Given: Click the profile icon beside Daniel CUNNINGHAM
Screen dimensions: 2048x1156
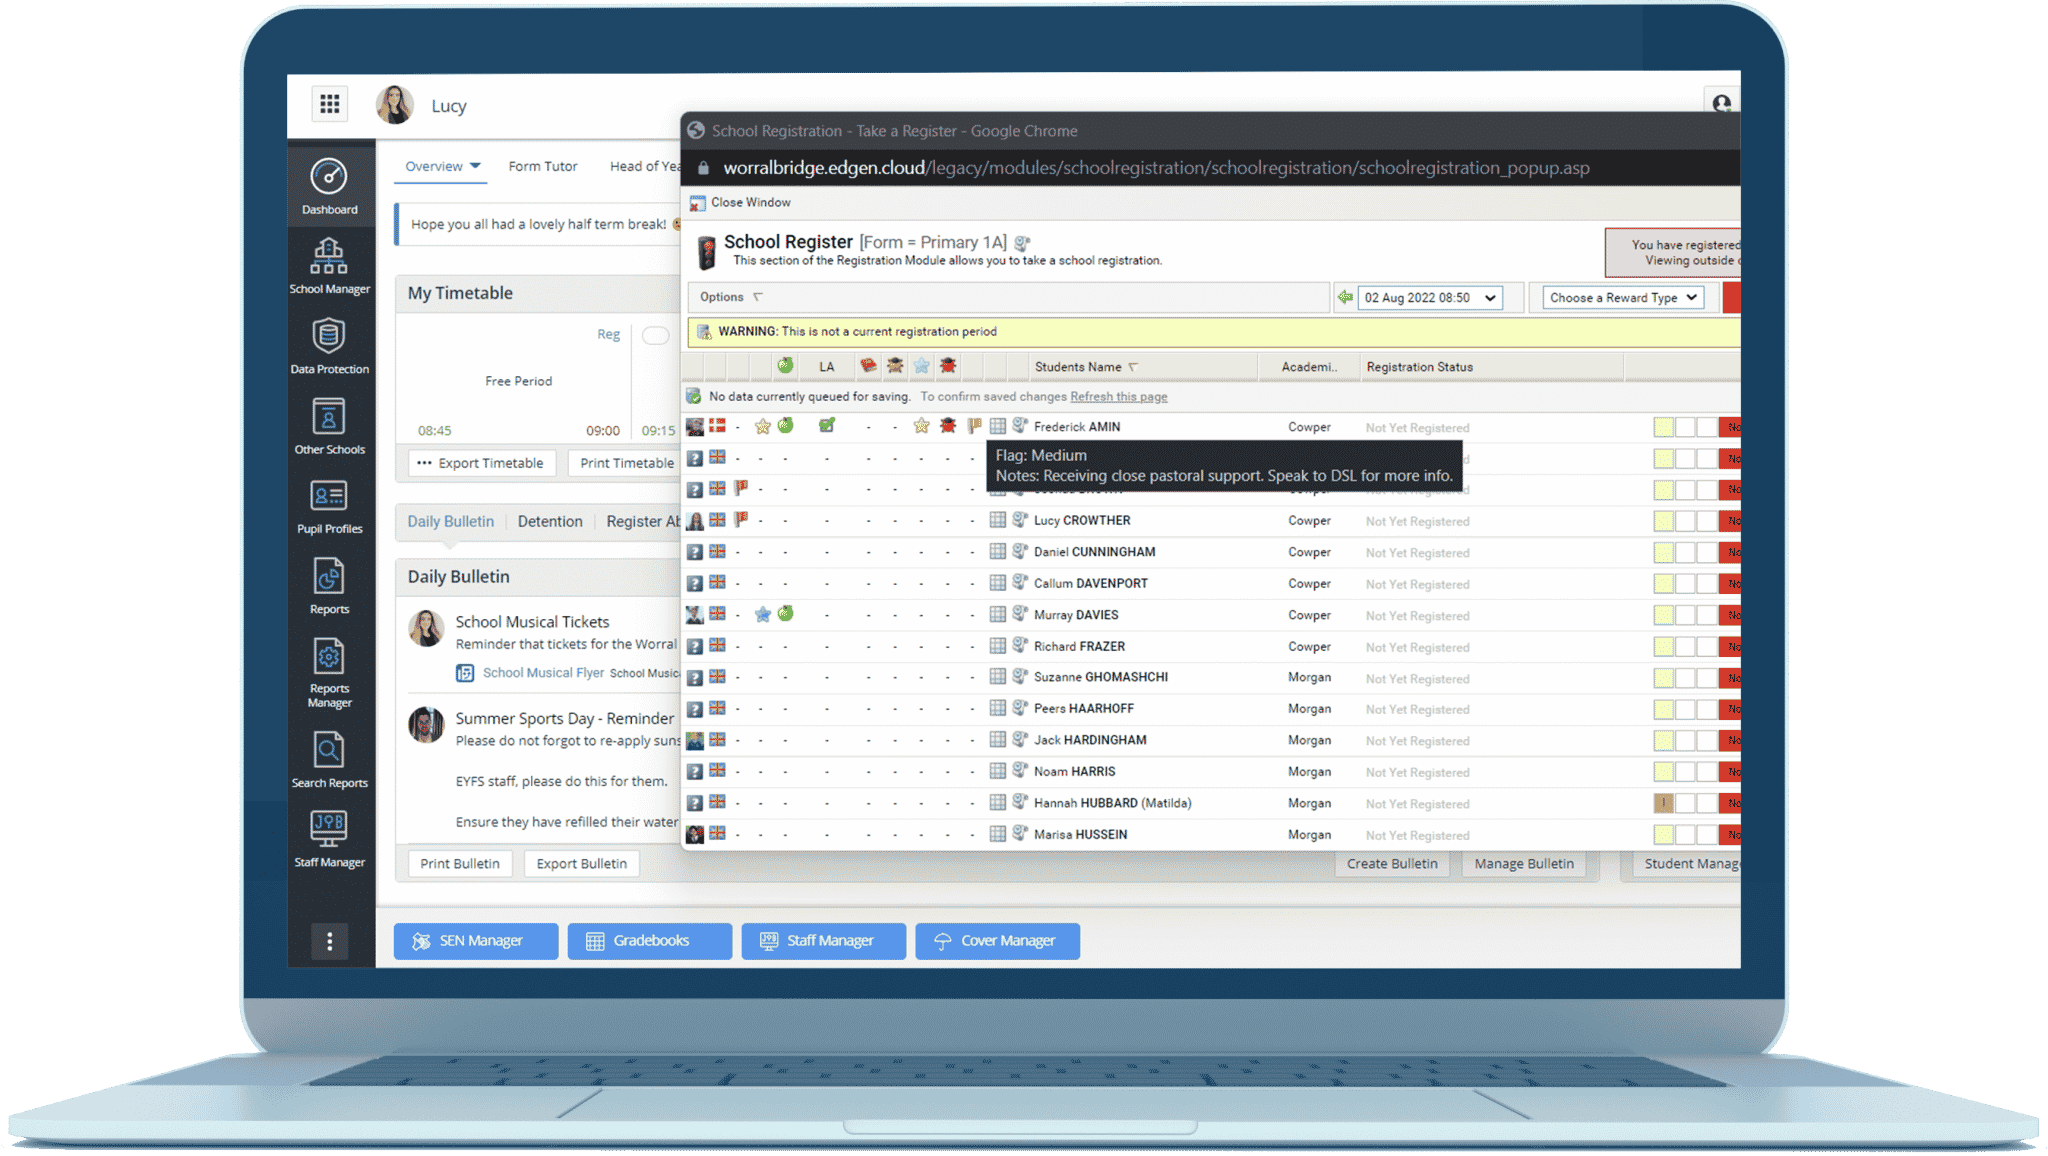Looking at the screenshot, I should pyautogui.click(x=1020, y=551).
